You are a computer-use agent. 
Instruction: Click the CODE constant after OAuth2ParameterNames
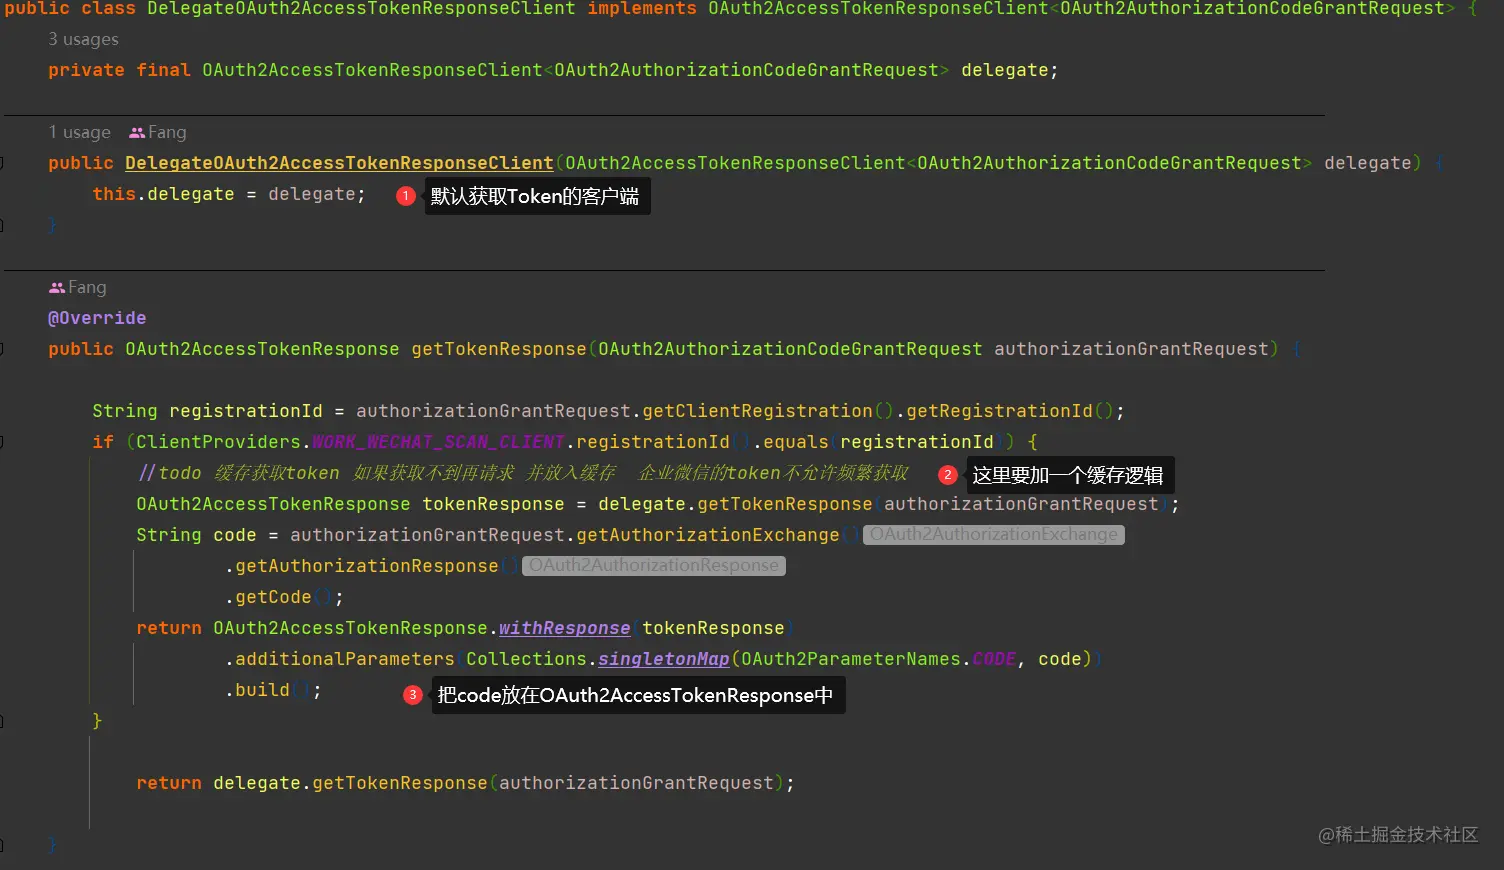point(994,659)
